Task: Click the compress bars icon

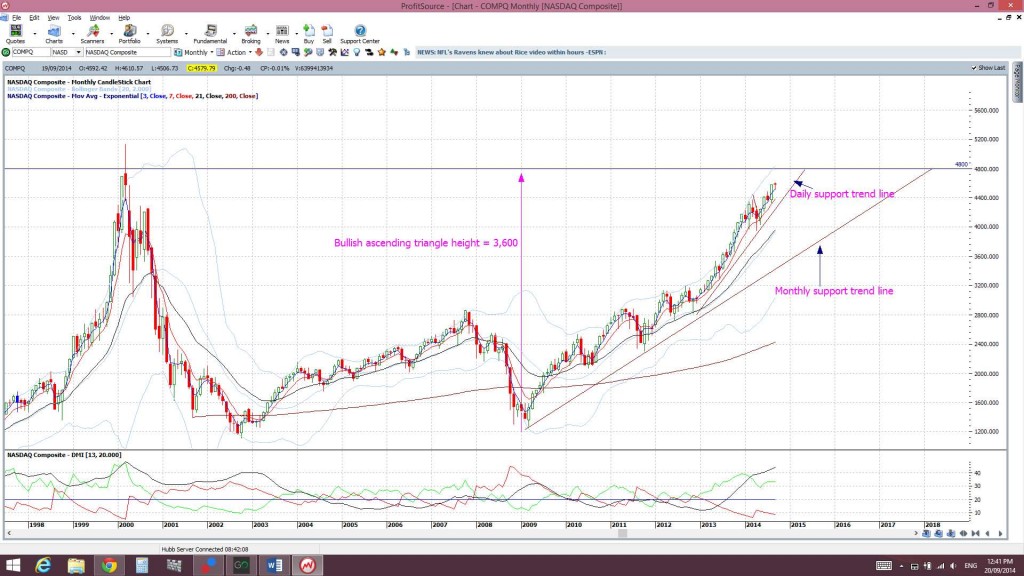Action: (x=976, y=534)
